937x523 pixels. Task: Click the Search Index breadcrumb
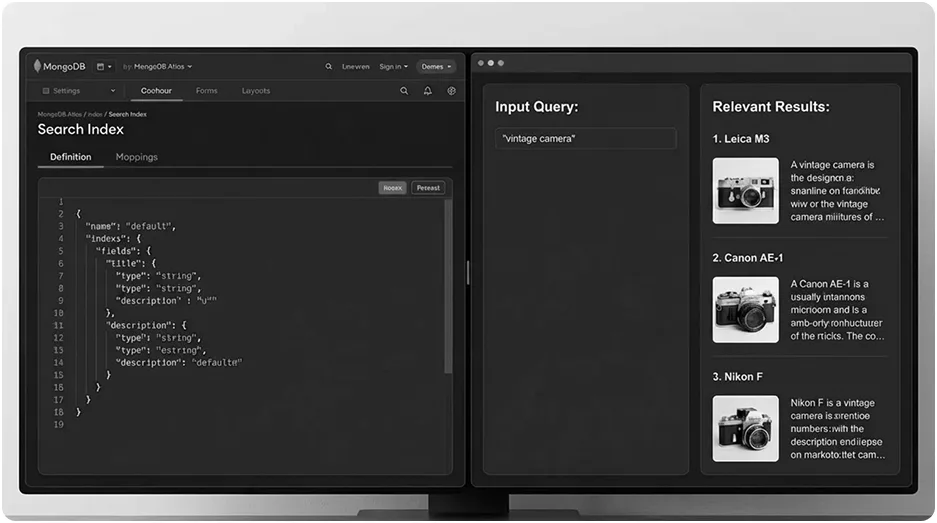coord(127,114)
